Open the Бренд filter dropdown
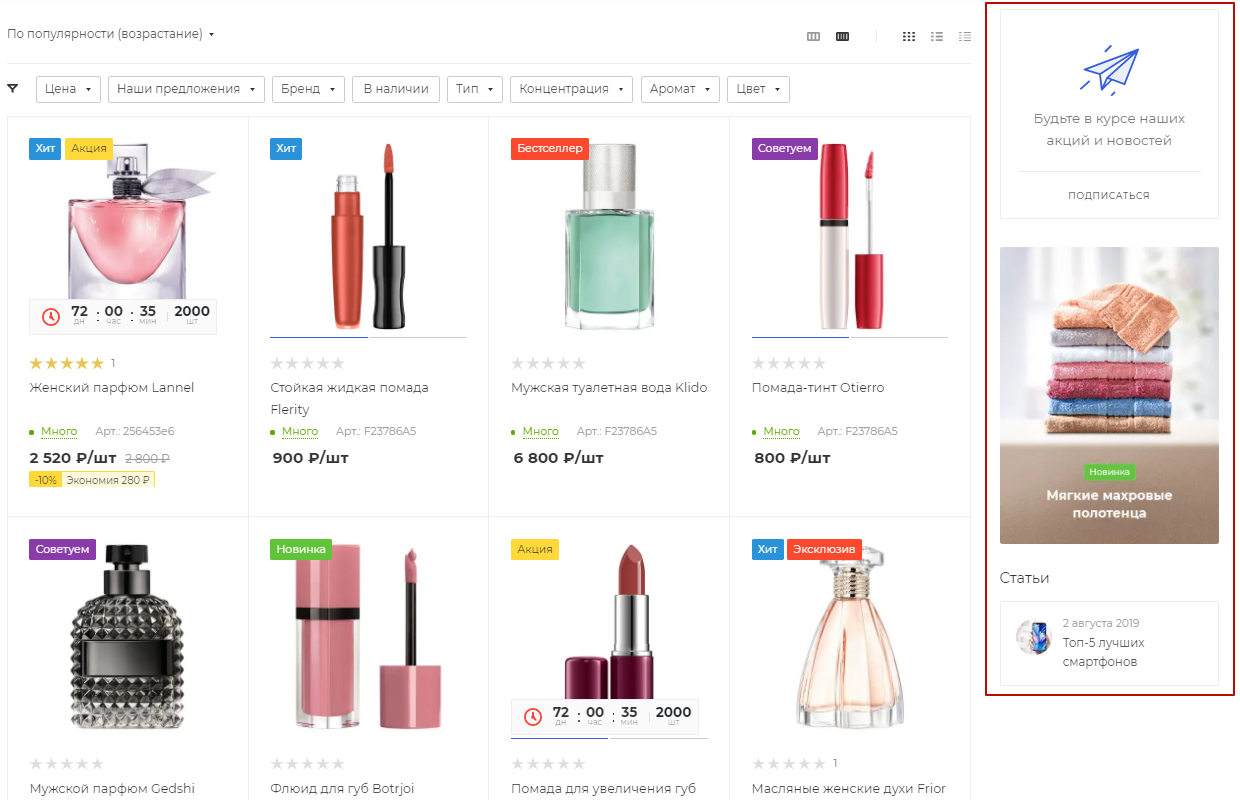Viewport: 1240px width, 800px height. (308, 89)
